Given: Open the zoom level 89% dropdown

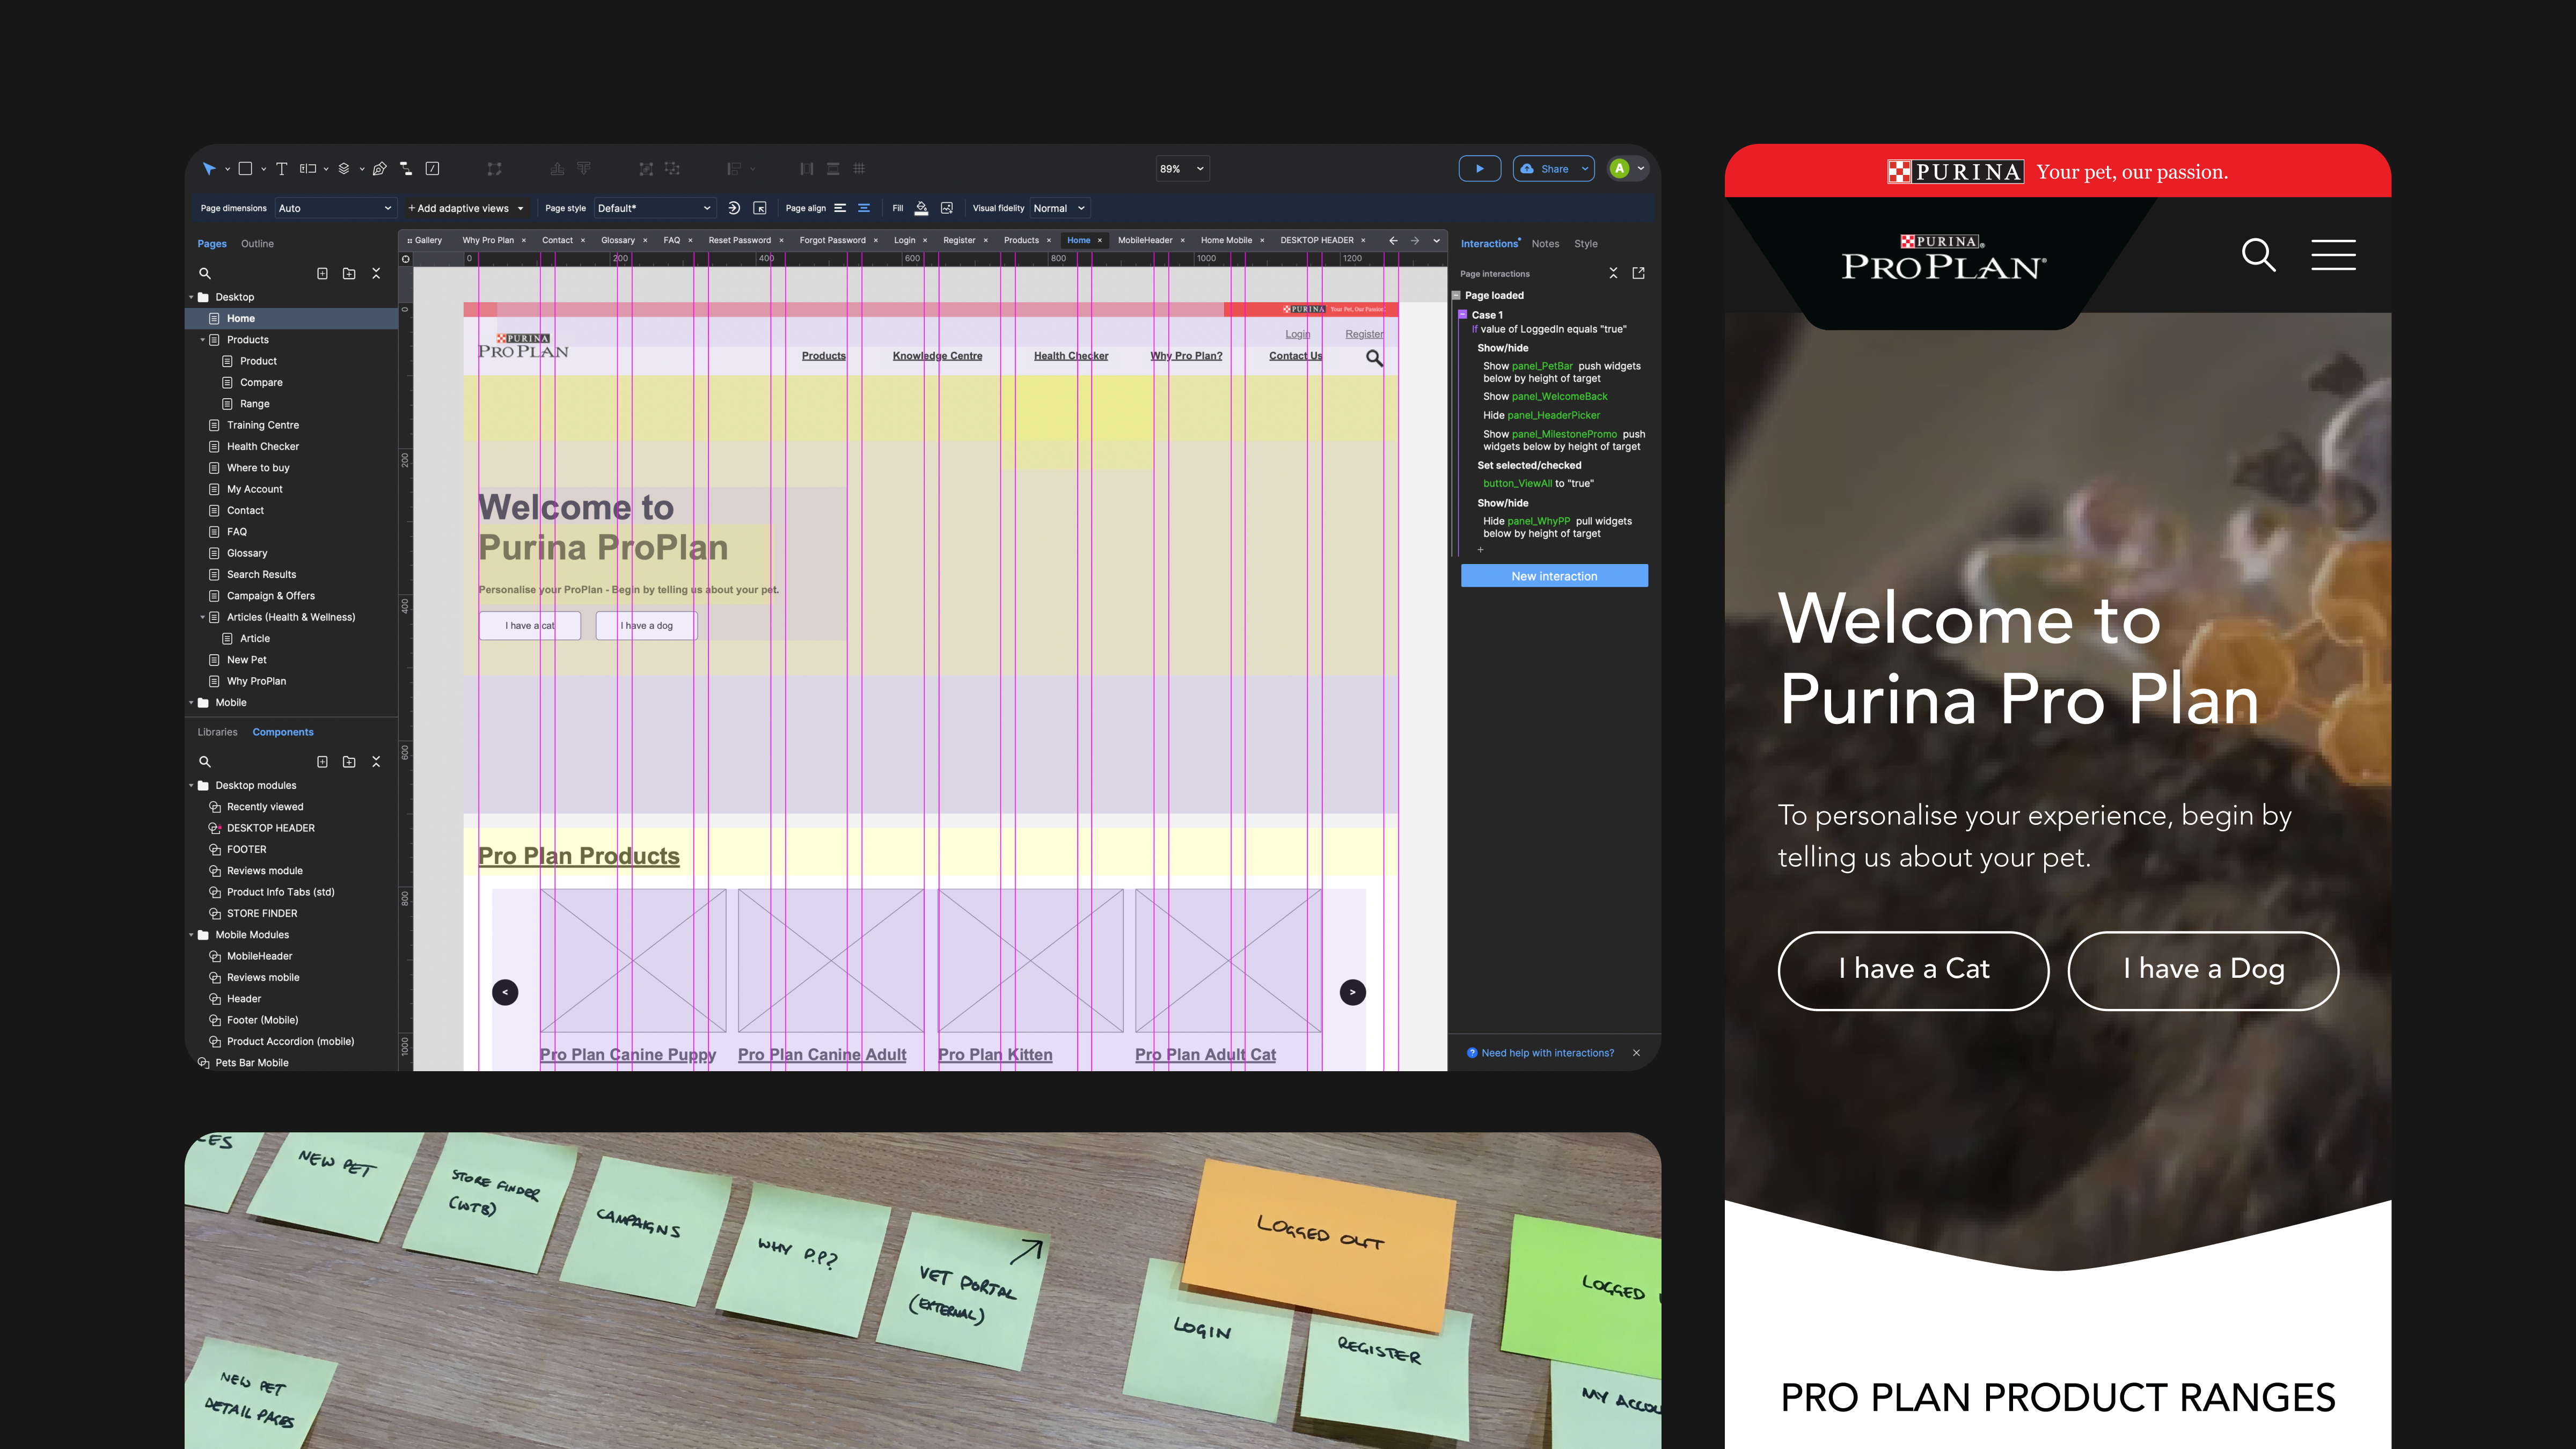Looking at the screenshot, I should pyautogui.click(x=1182, y=169).
